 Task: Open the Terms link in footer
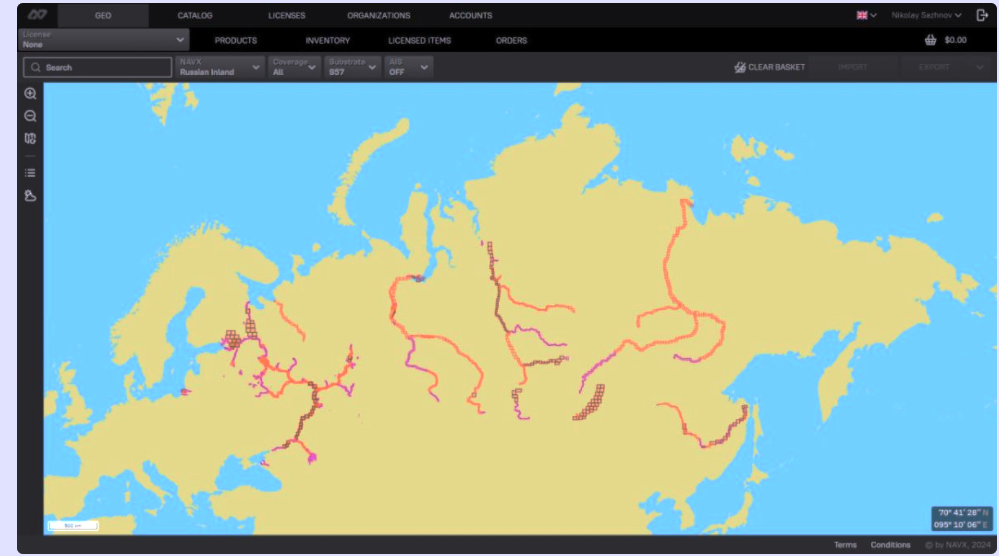845,545
